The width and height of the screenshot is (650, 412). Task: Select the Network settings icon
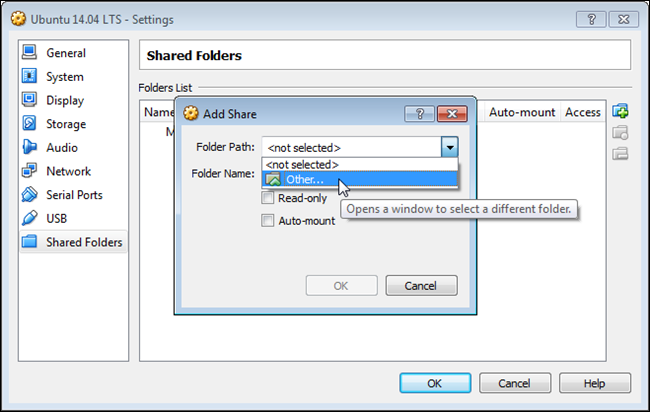point(29,171)
